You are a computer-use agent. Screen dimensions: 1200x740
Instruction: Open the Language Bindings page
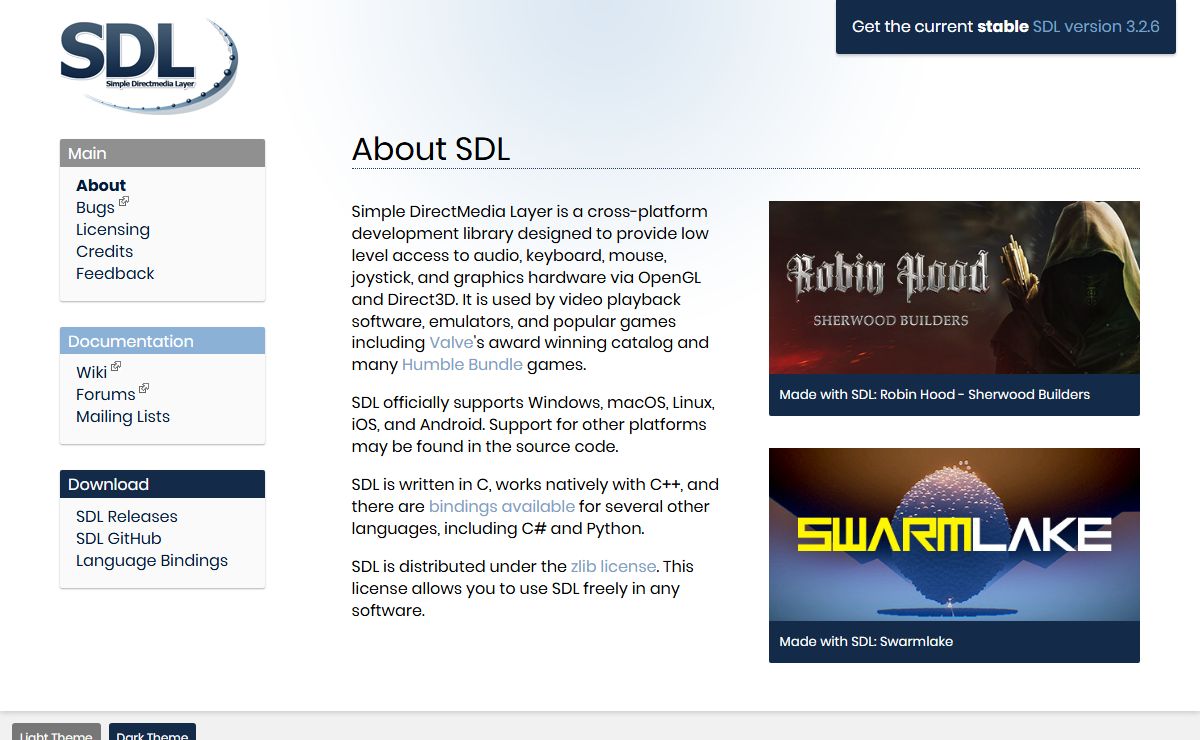click(152, 560)
